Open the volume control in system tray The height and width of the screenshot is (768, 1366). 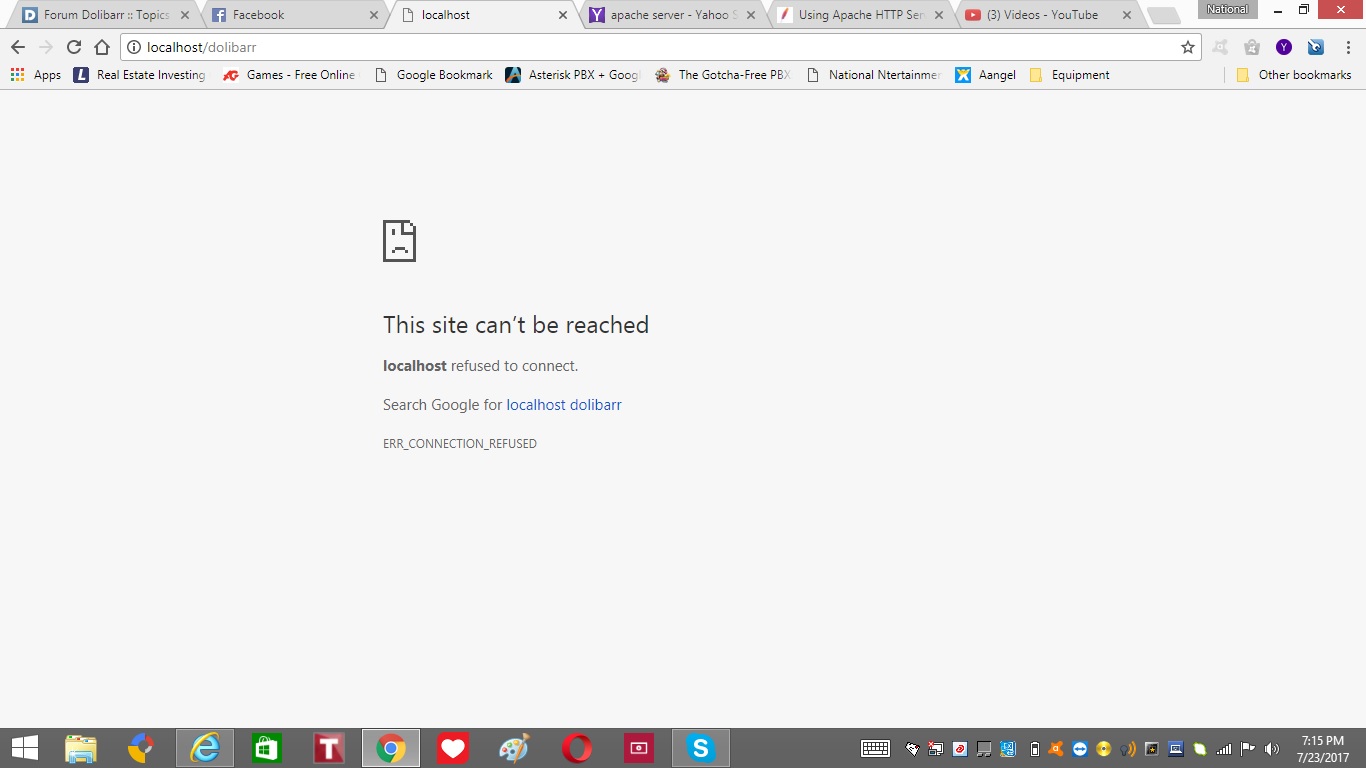click(1272, 749)
